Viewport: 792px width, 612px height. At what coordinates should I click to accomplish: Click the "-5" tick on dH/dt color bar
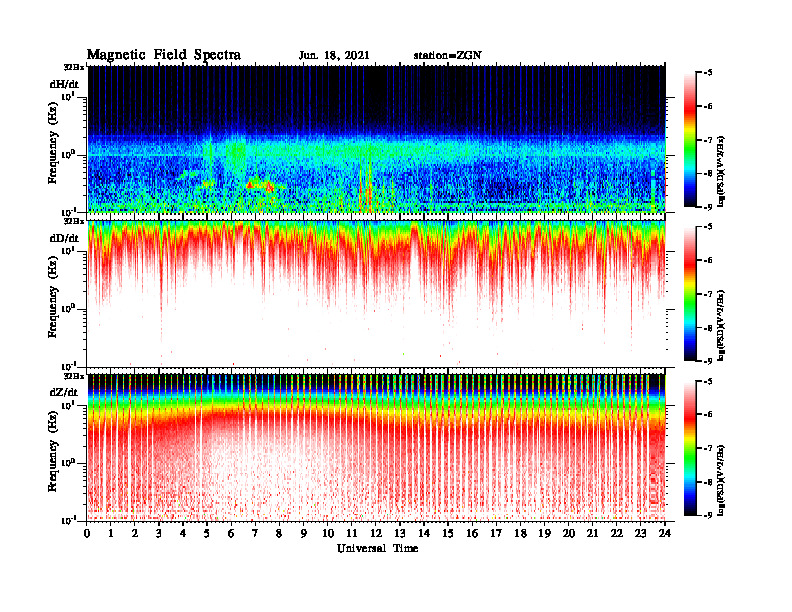click(x=708, y=73)
